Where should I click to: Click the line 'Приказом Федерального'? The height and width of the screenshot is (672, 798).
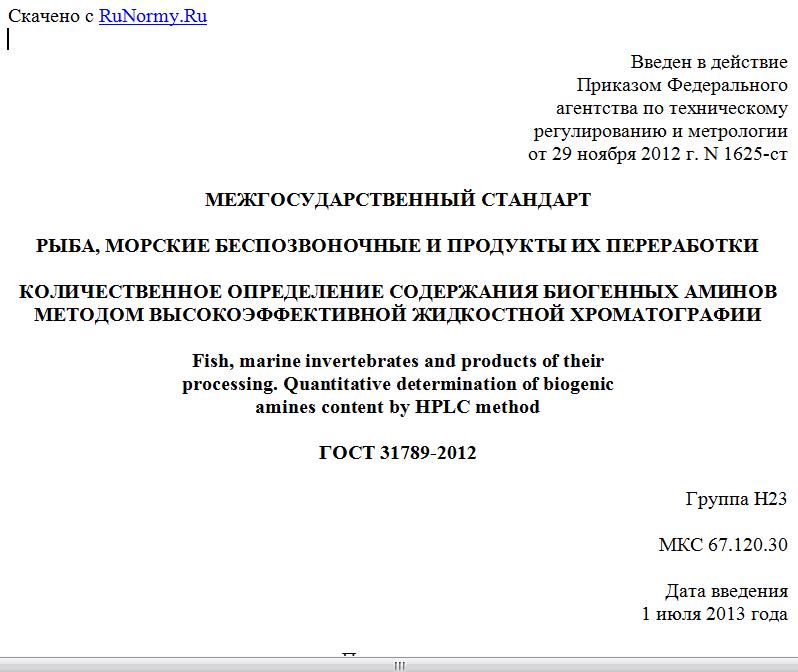(682, 85)
